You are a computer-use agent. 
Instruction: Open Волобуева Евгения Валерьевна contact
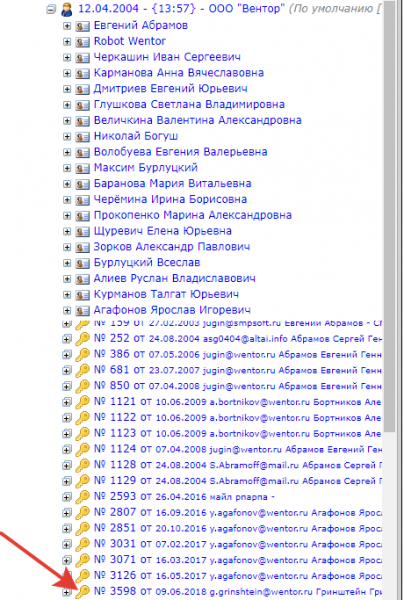coord(181,152)
